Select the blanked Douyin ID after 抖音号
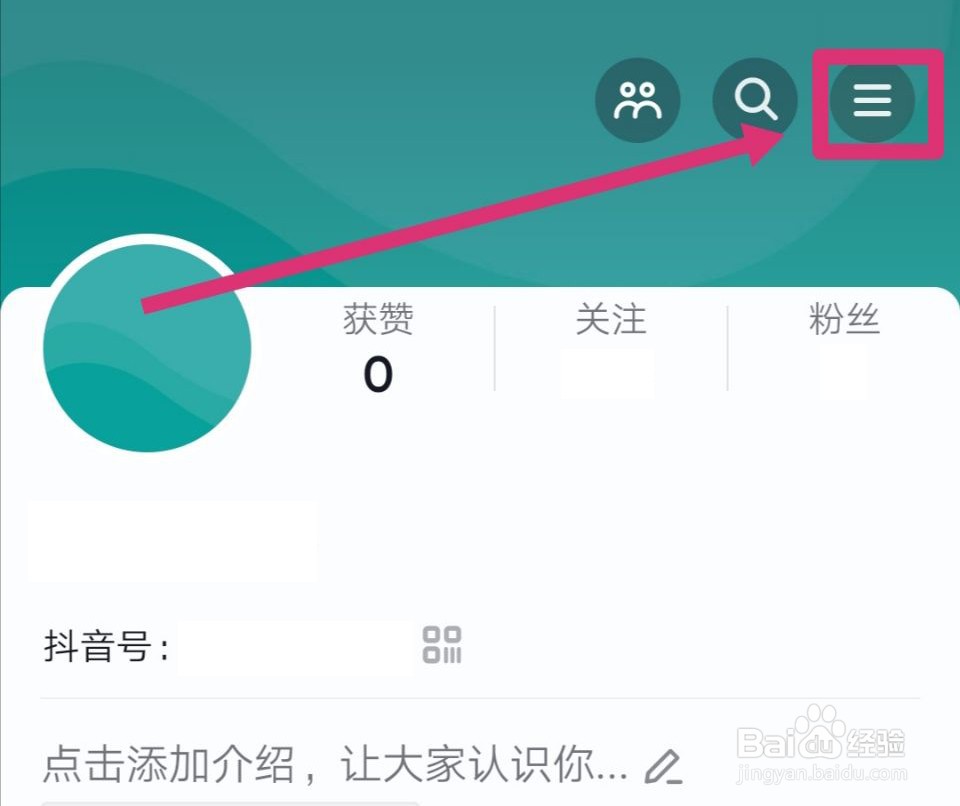 (x=295, y=647)
